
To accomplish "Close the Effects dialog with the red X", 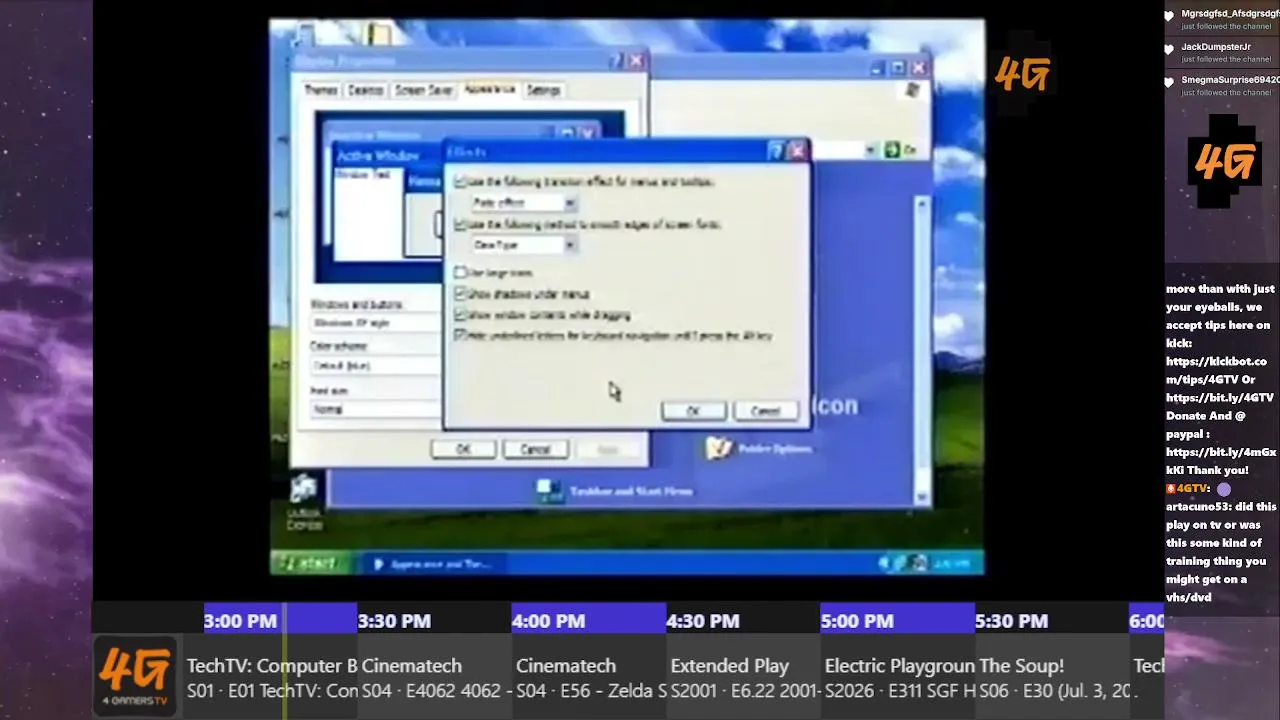I will (797, 151).
